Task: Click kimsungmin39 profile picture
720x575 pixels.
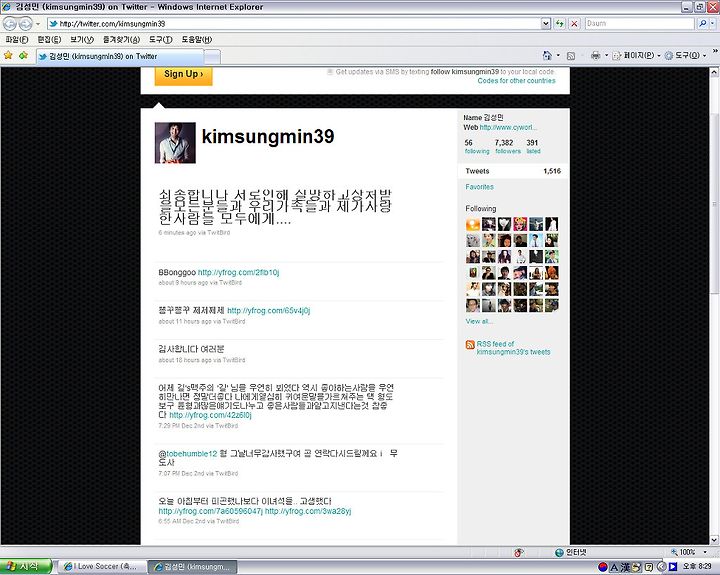Action: click(x=175, y=143)
